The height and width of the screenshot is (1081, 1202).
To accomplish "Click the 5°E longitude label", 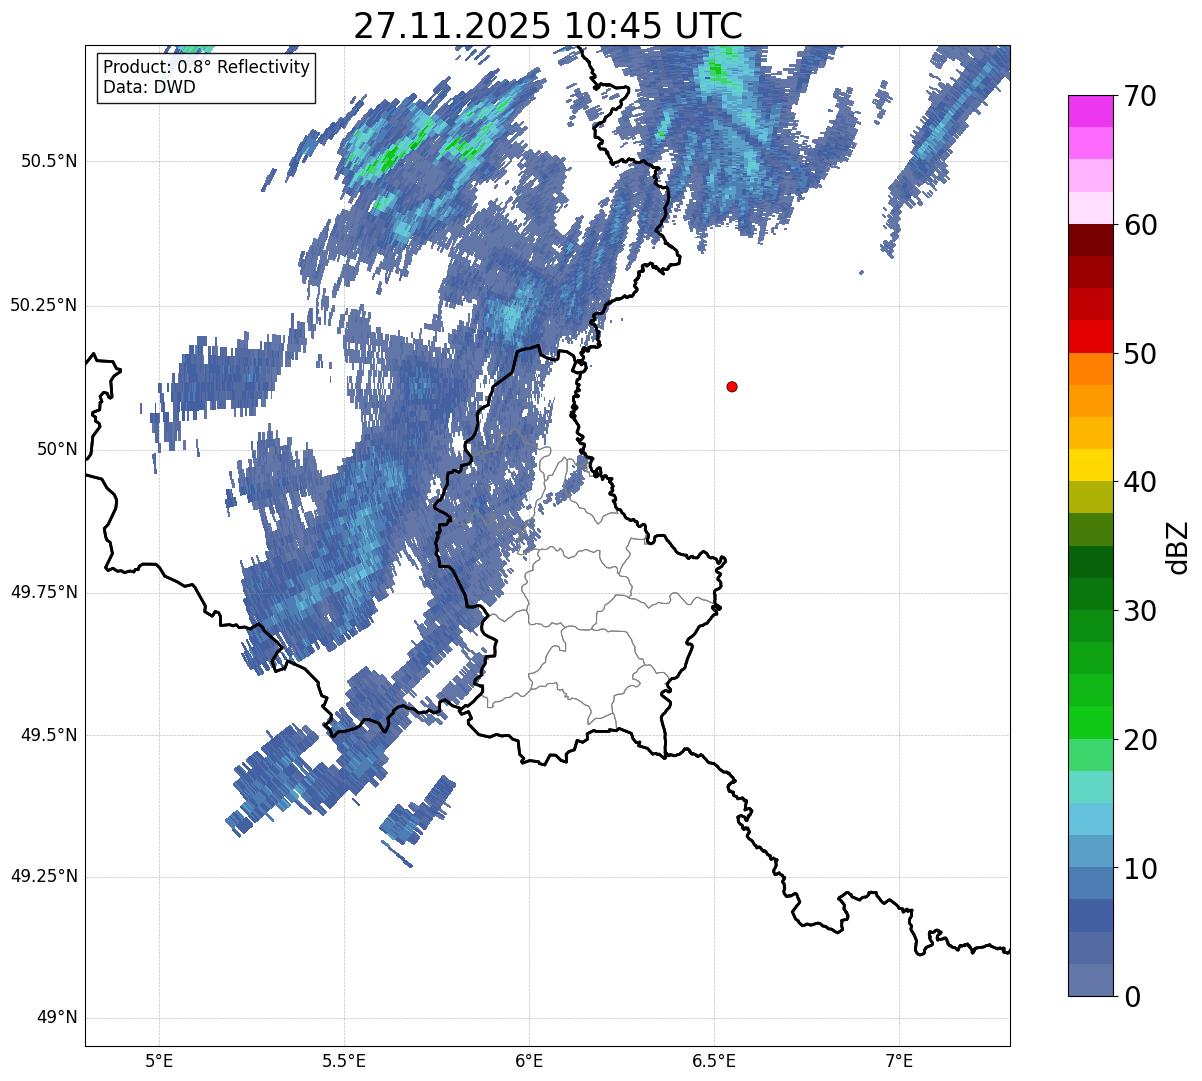I will (159, 1060).
